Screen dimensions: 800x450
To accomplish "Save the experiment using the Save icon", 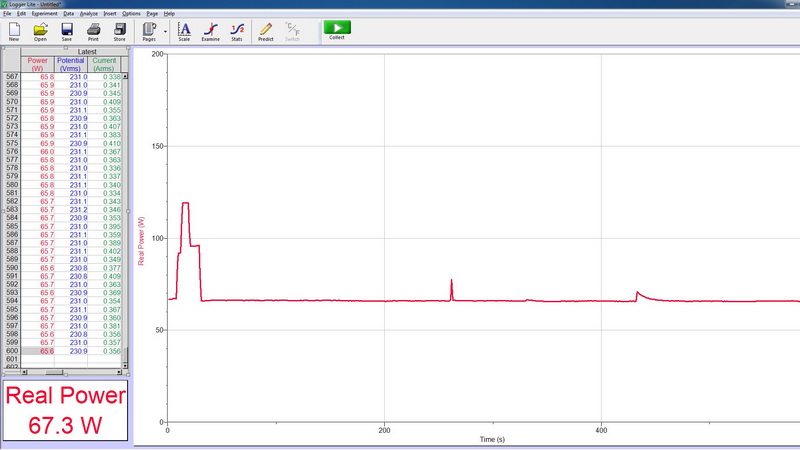I will tap(67, 31).
